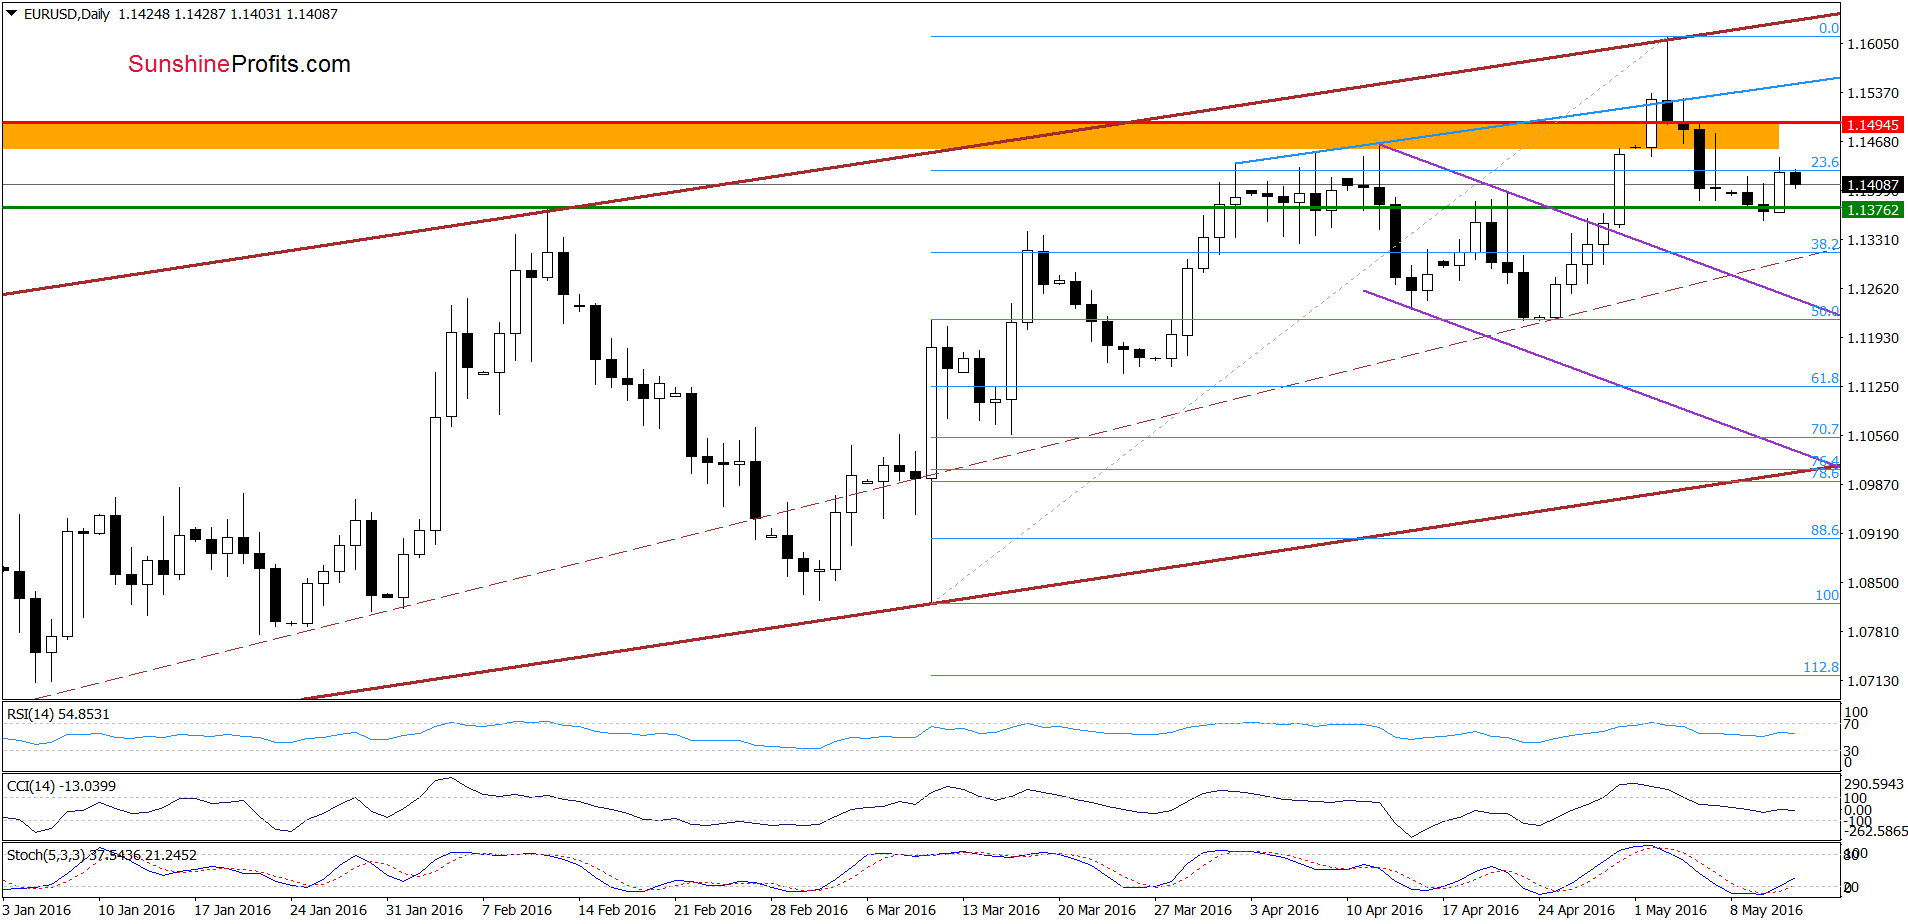This screenshot has width=1908, height=924.
Task: Click the RSI(14) 54.8531 indicator label
Action: point(58,714)
